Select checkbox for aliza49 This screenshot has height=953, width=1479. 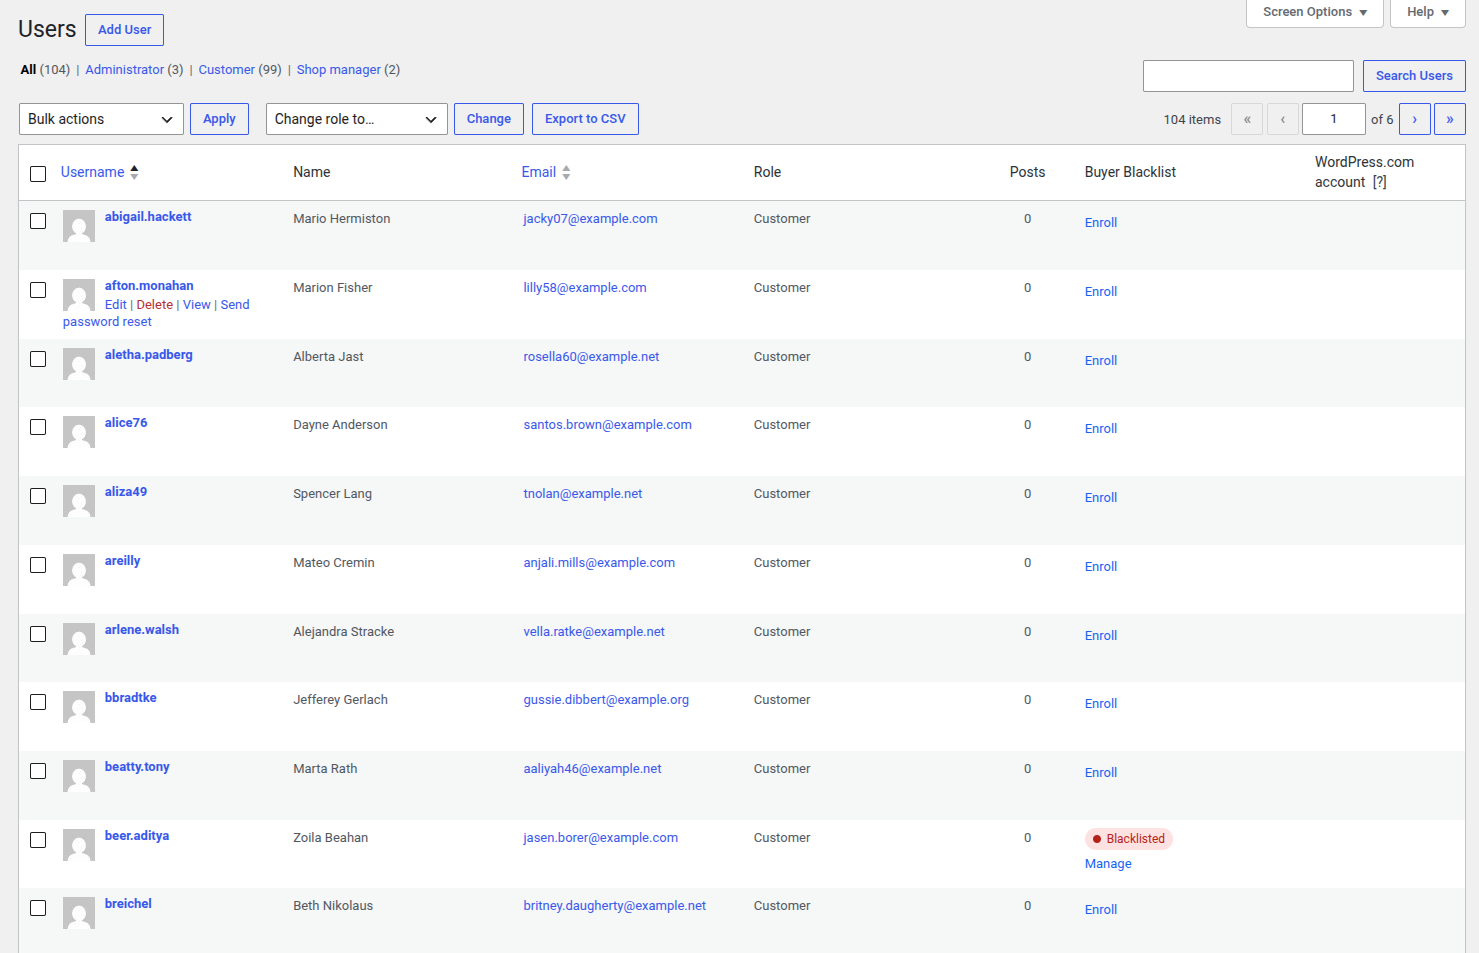[x=38, y=496]
